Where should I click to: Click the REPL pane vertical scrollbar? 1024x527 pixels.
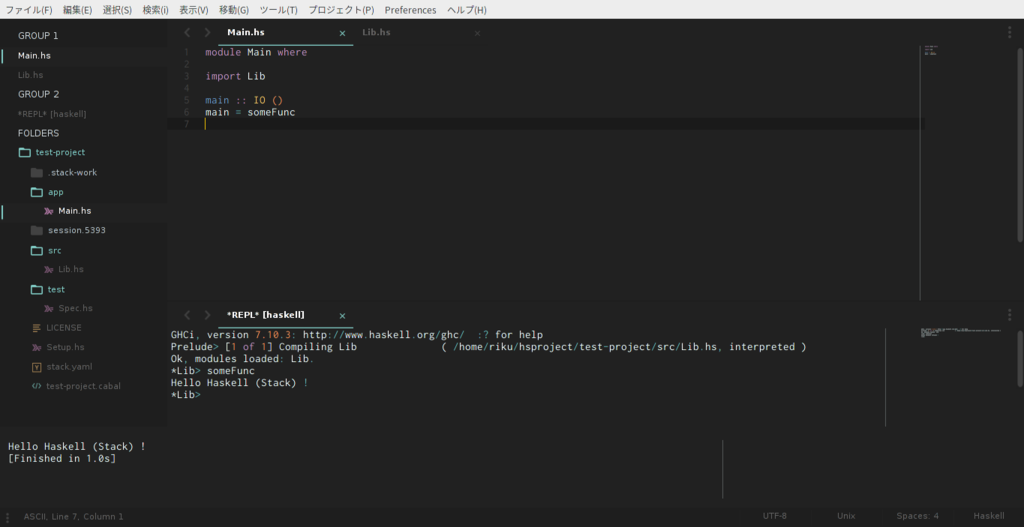tap(1020, 359)
